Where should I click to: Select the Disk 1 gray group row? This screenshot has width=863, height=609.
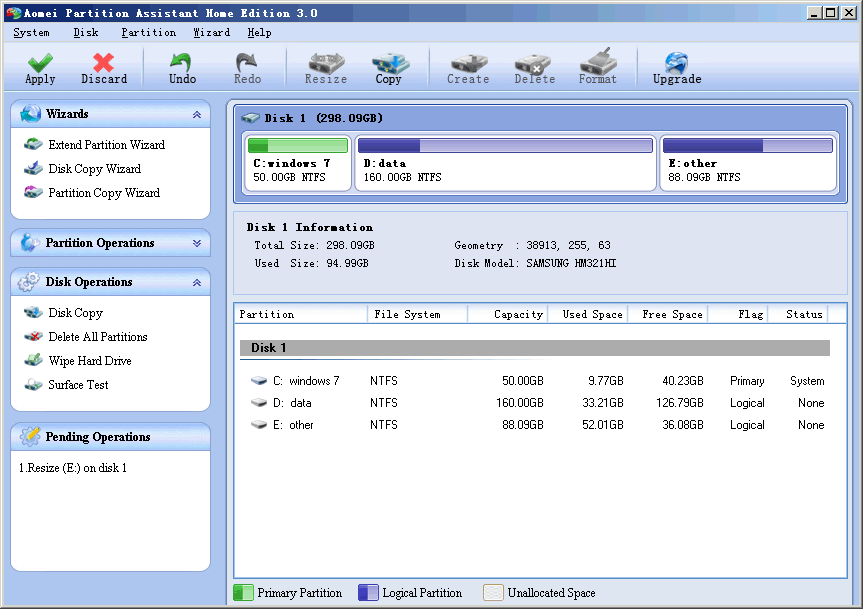point(534,348)
